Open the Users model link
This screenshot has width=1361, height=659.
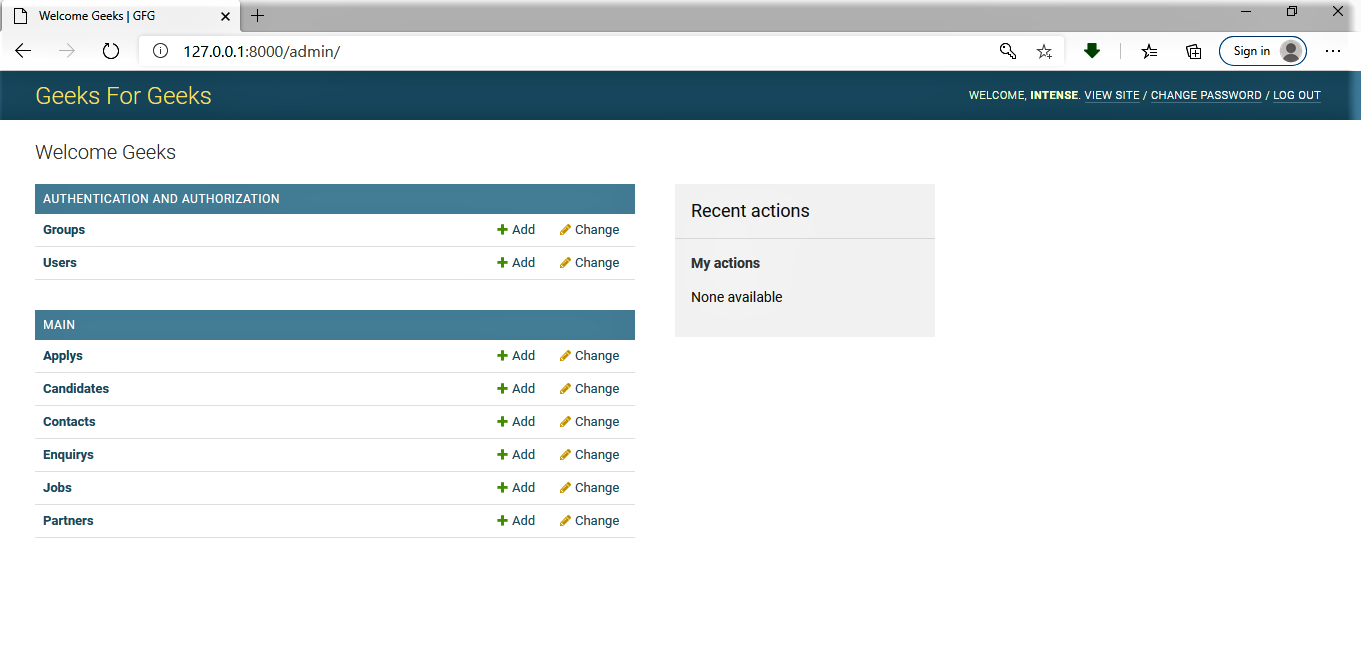point(60,263)
